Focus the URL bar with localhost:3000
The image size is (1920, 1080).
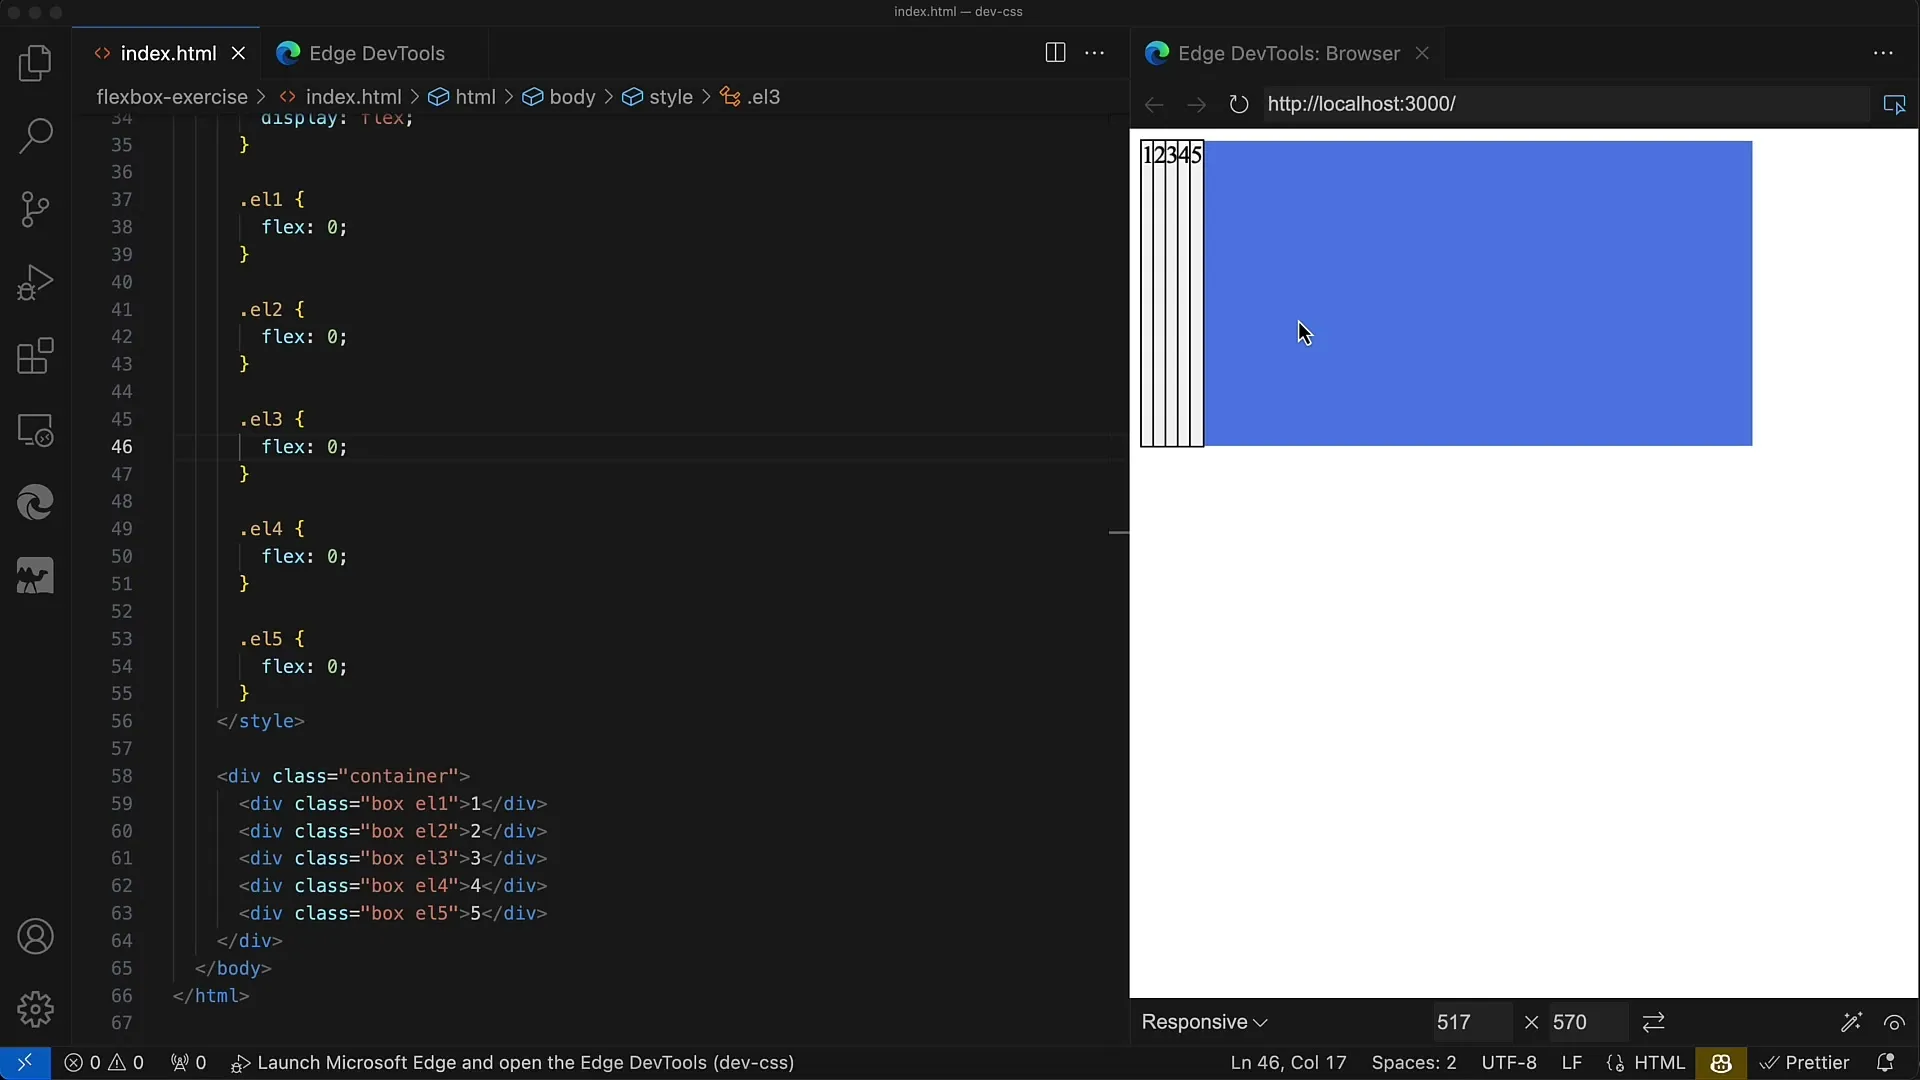[x=1566, y=104]
